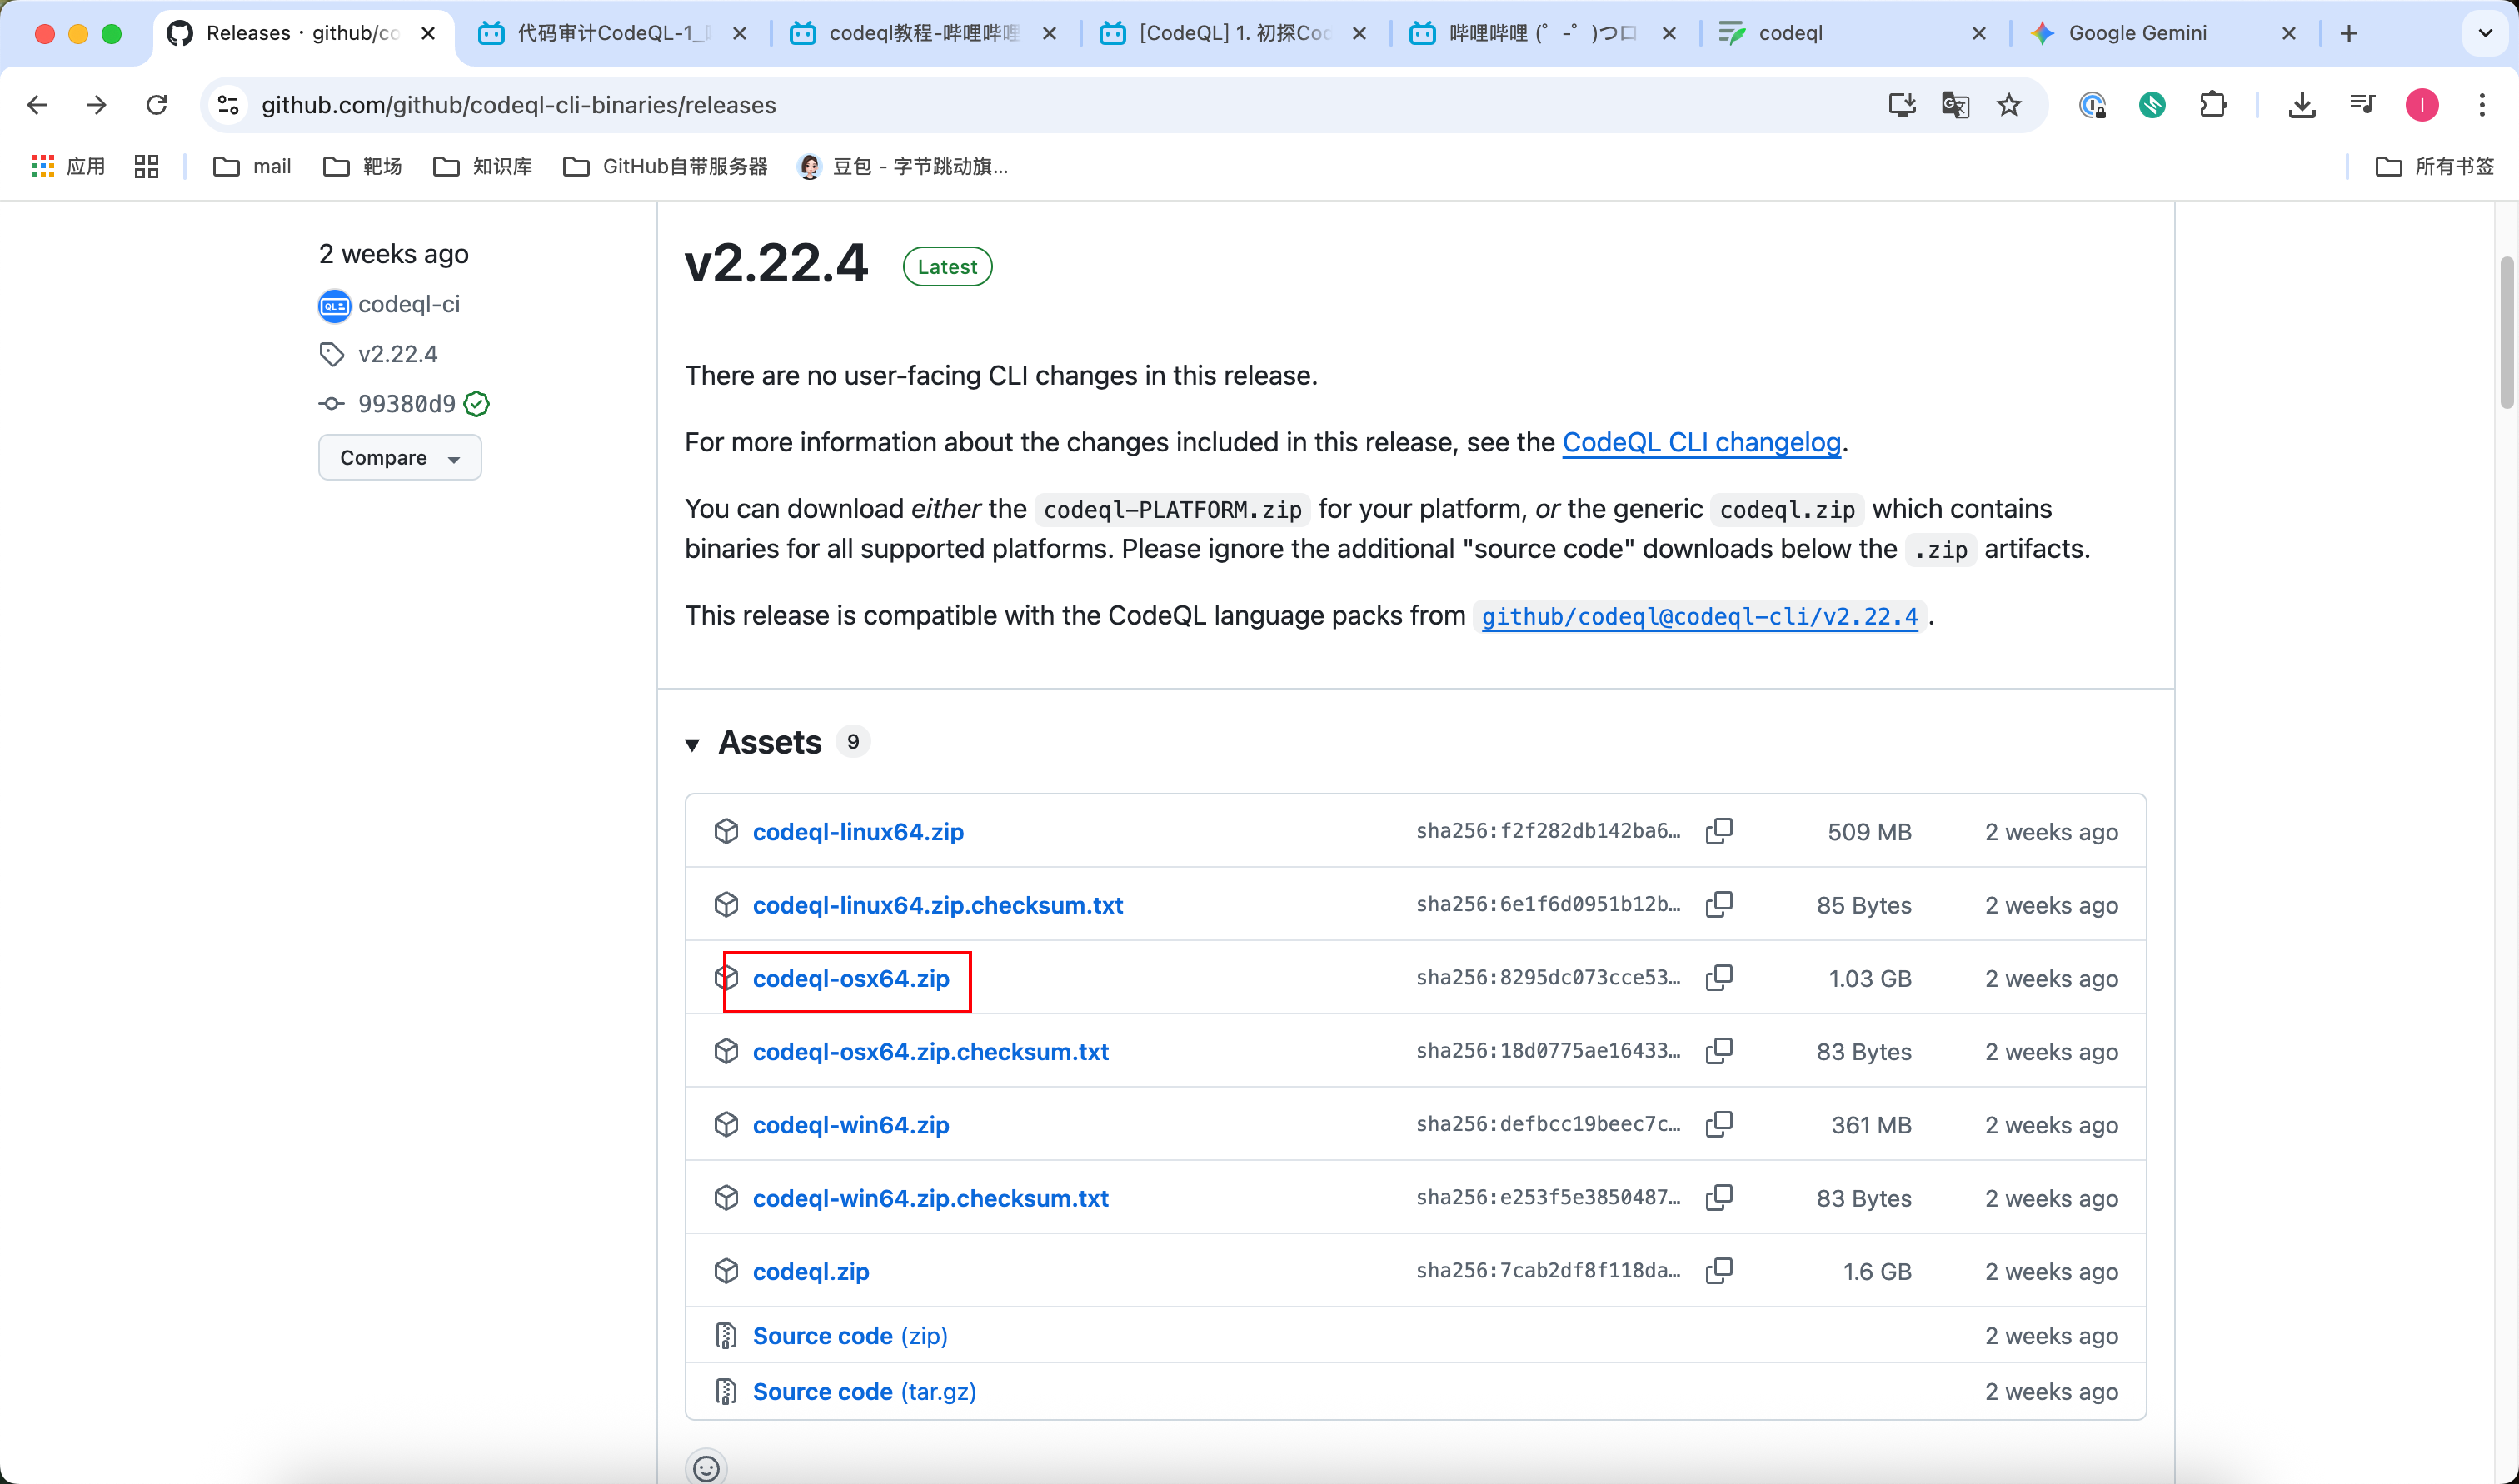Open the codeql-ci author profile
2519x1484 pixels.
(409, 304)
